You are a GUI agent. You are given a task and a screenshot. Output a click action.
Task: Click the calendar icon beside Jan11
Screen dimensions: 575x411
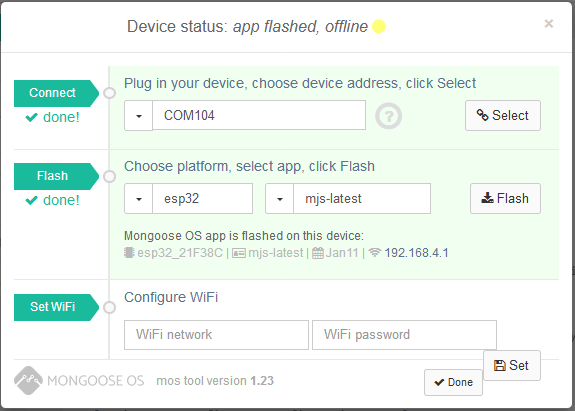pyautogui.click(x=318, y=253)
